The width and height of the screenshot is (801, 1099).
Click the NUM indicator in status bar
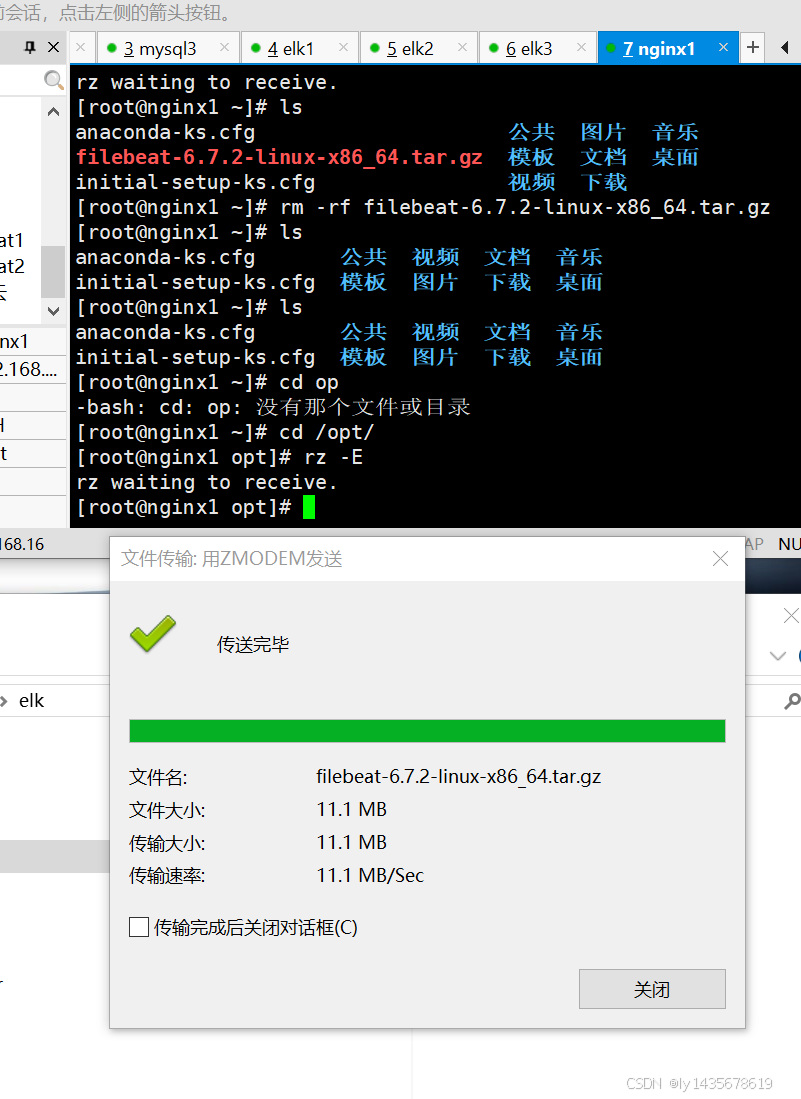pos(789,544)
